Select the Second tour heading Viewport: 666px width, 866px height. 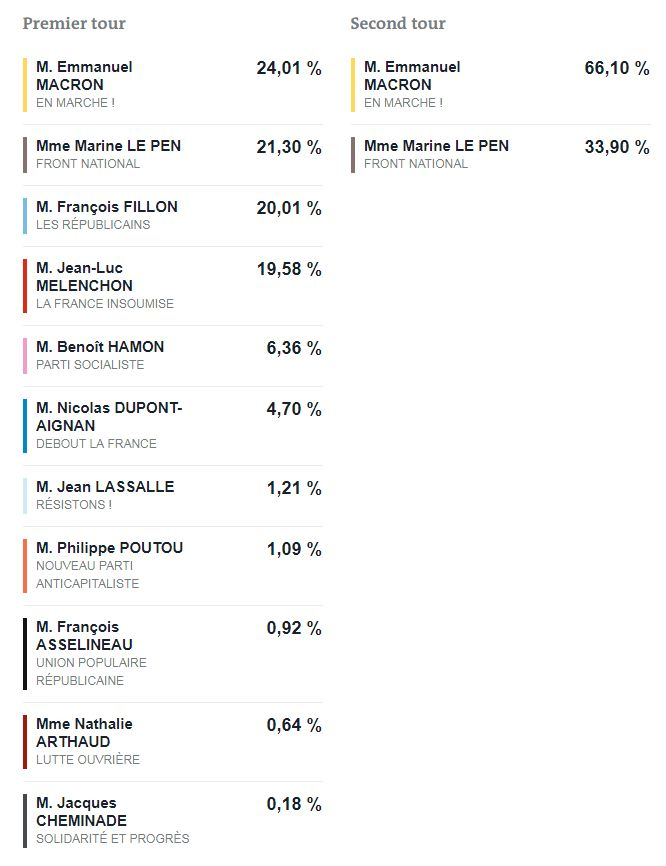click(398, 23)
